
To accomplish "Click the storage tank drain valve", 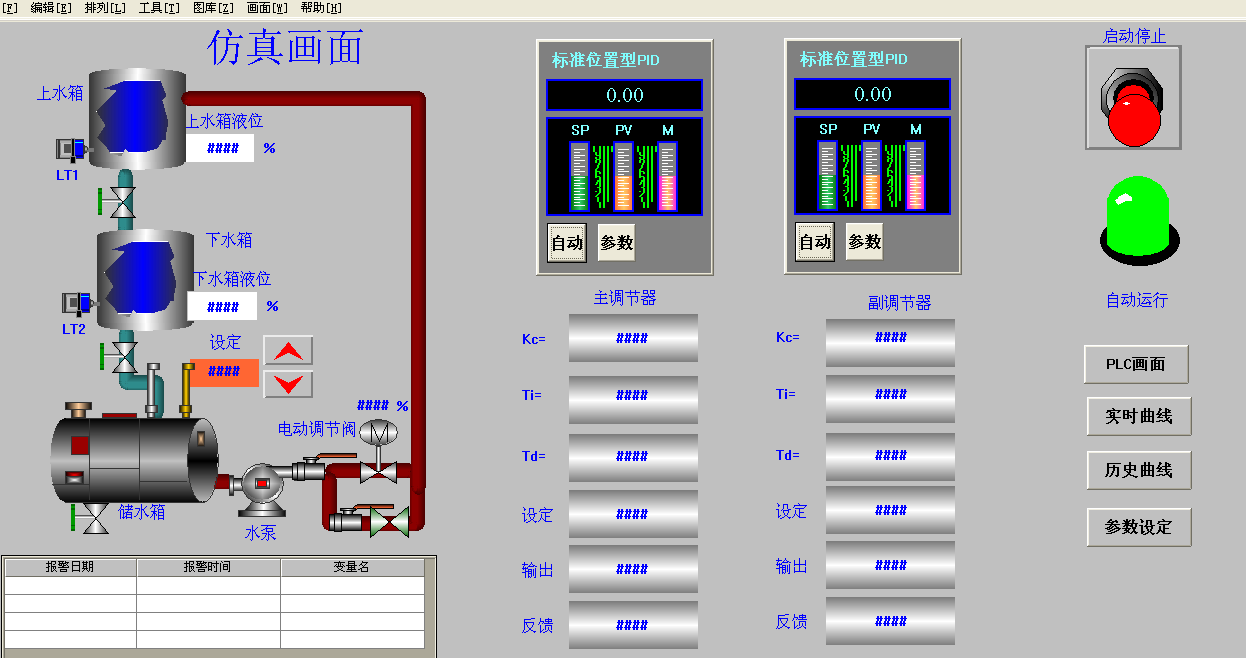I will point(91,518).
